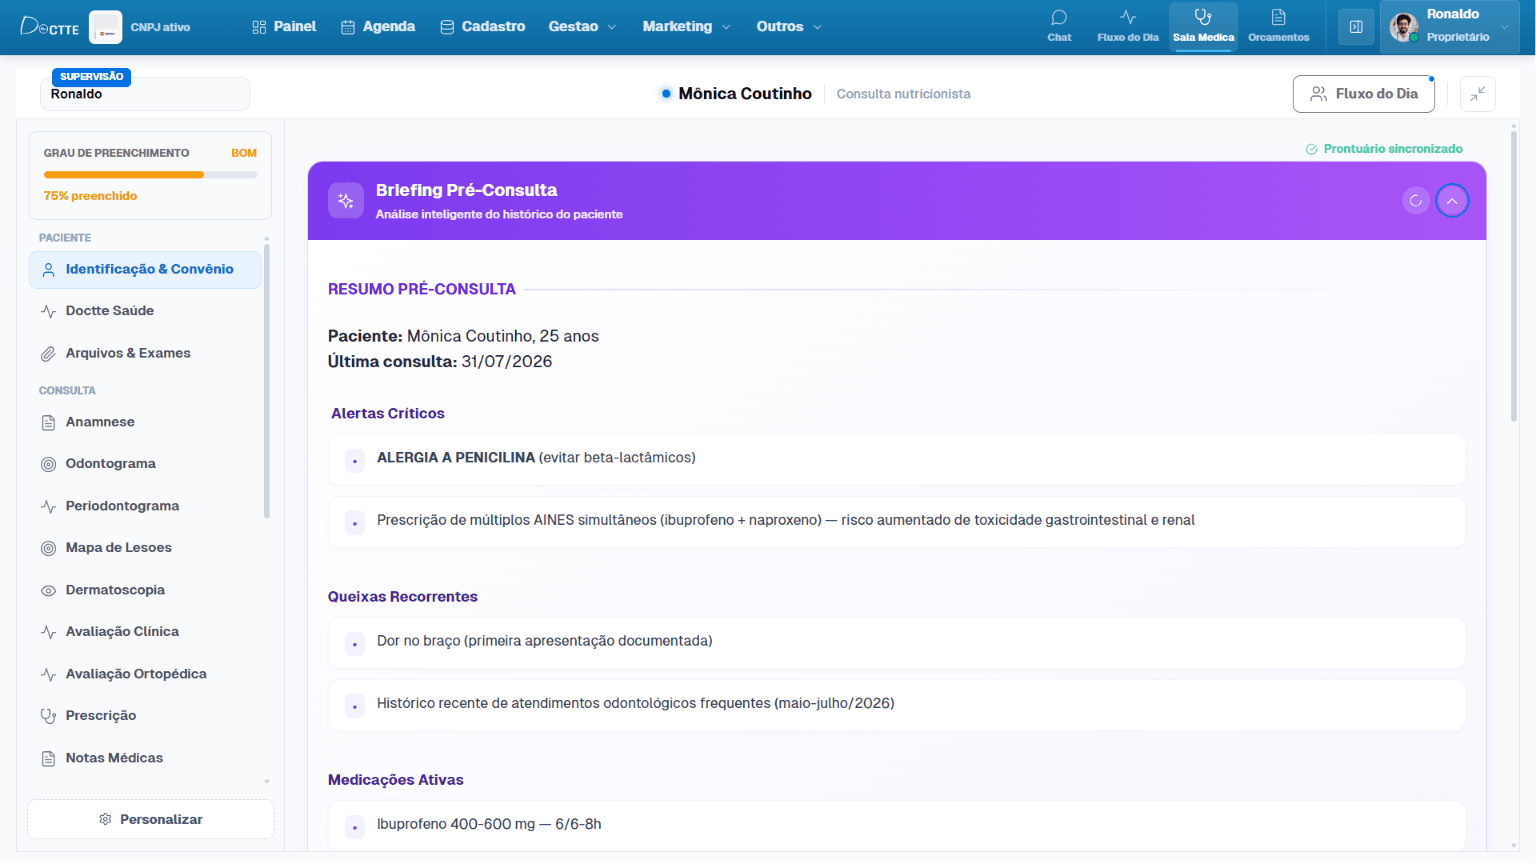Refresh the Briefing Pré-Consulta analysis
This screenshot has height=864, width=1536.
[1416, 201]
